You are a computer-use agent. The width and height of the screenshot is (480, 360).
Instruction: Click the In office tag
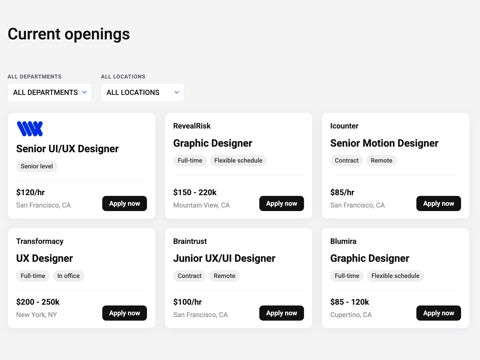(68, 276)
